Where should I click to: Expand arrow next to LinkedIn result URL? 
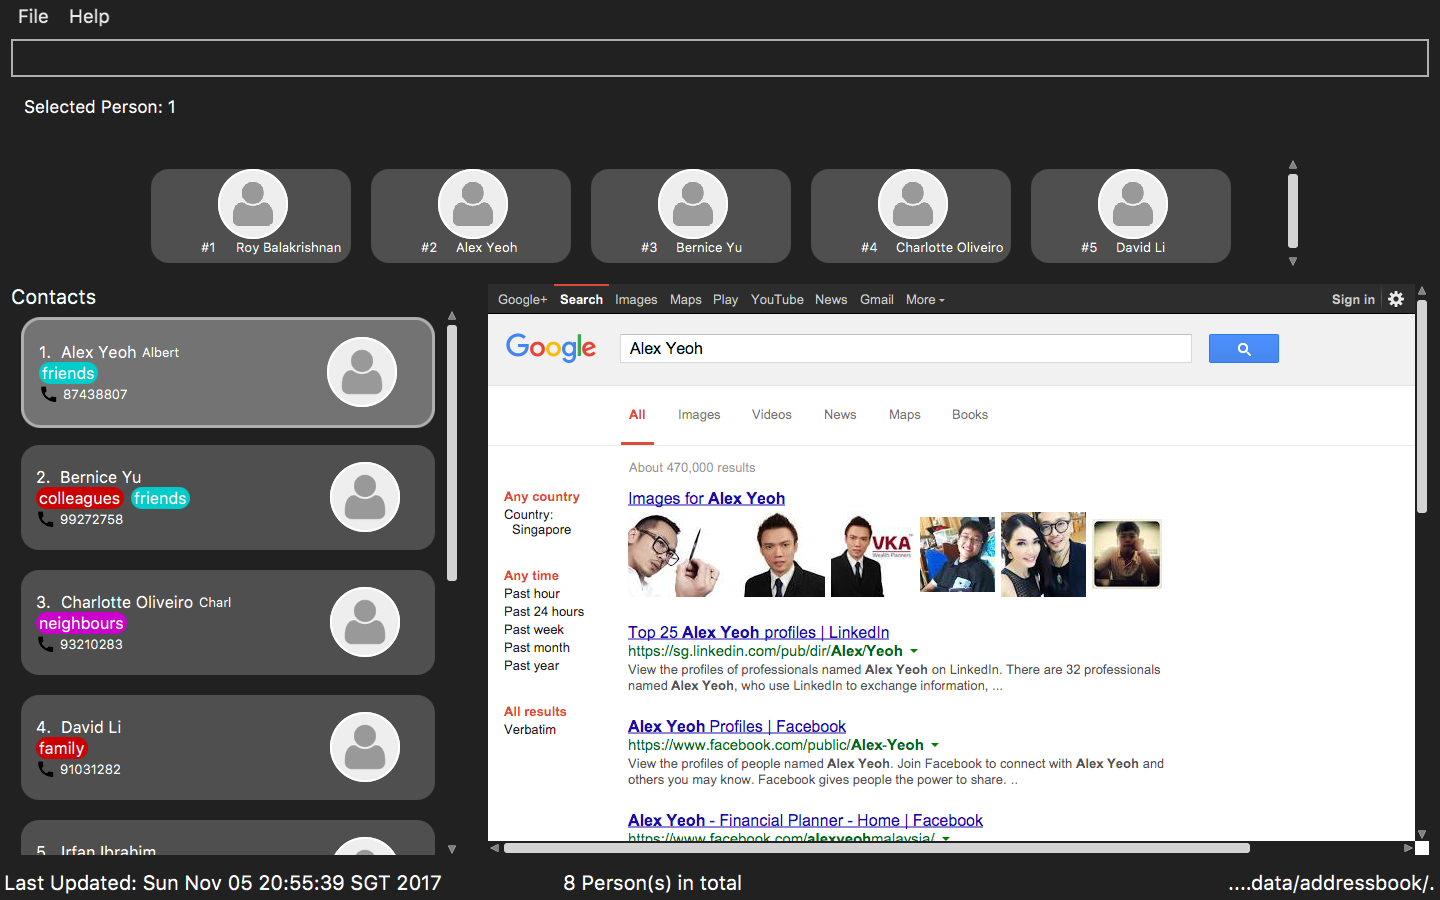click(914, 651)
